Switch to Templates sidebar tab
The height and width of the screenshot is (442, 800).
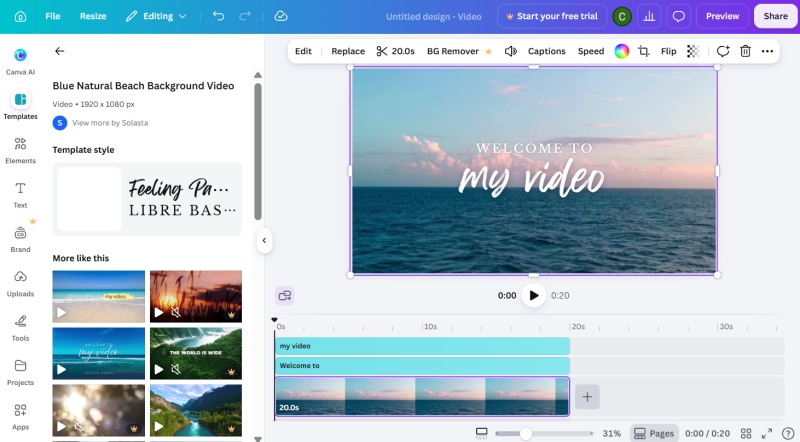(x=20, y=105)
